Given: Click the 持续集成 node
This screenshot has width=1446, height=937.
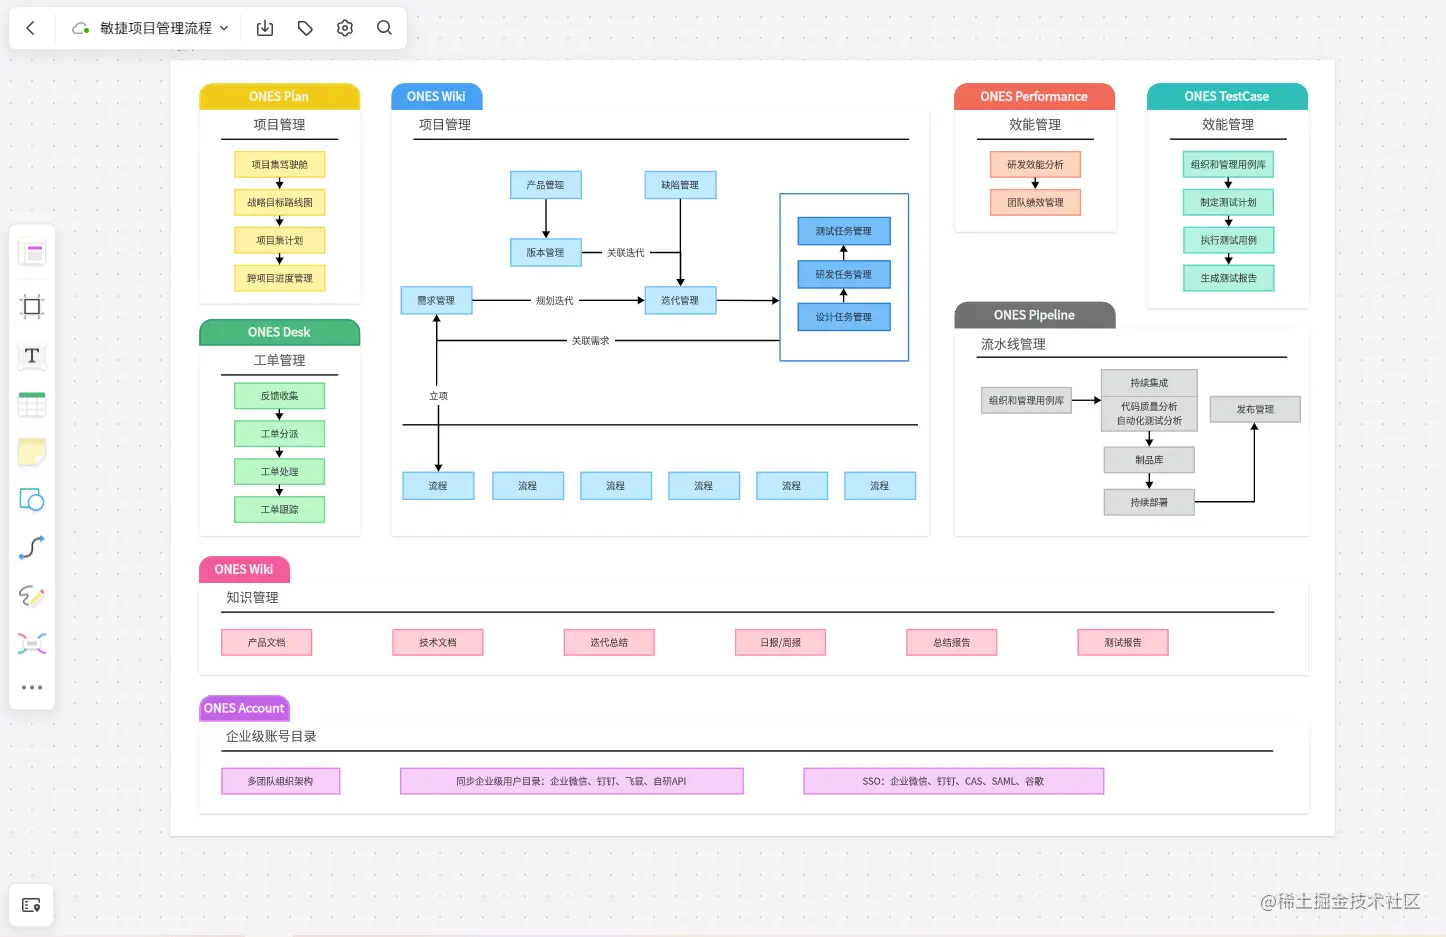Looking at the screenshot, I should point(1149,383).
